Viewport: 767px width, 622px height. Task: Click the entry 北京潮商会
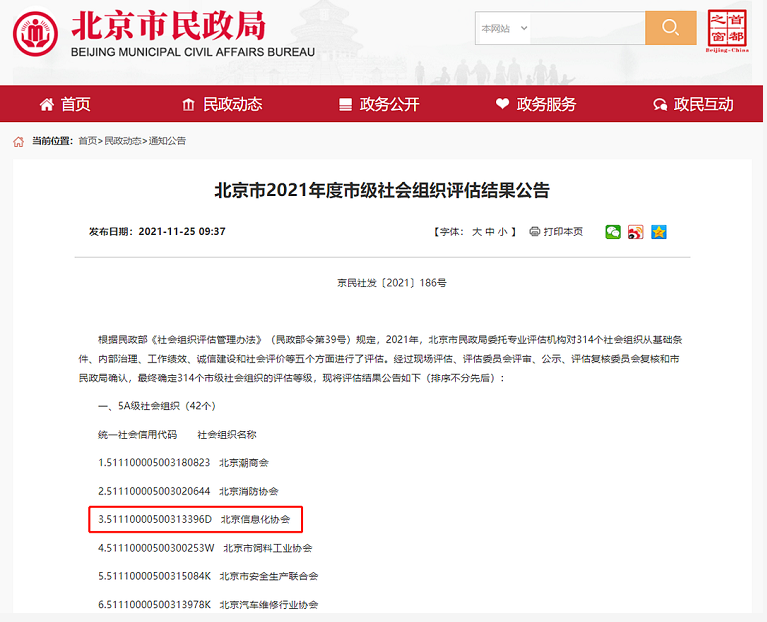(x=244, y=463)
